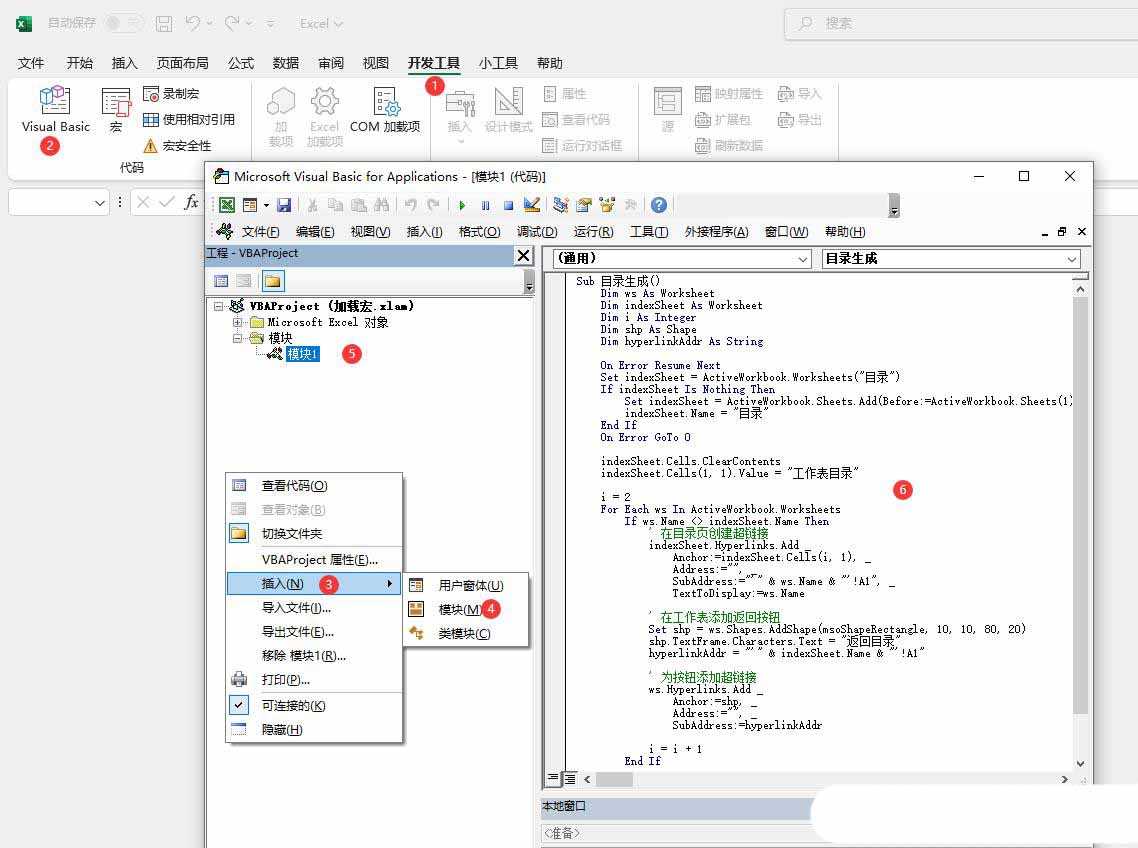Image resolution: width=1138 pixels, height=848 pixels.
Task: Click the Save icon in VBA toolbar
Action: tap(284, 205)
